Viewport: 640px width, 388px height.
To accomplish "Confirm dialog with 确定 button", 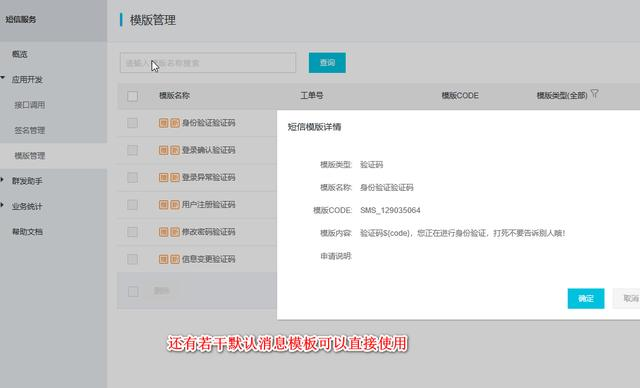I will coord(586,298).
